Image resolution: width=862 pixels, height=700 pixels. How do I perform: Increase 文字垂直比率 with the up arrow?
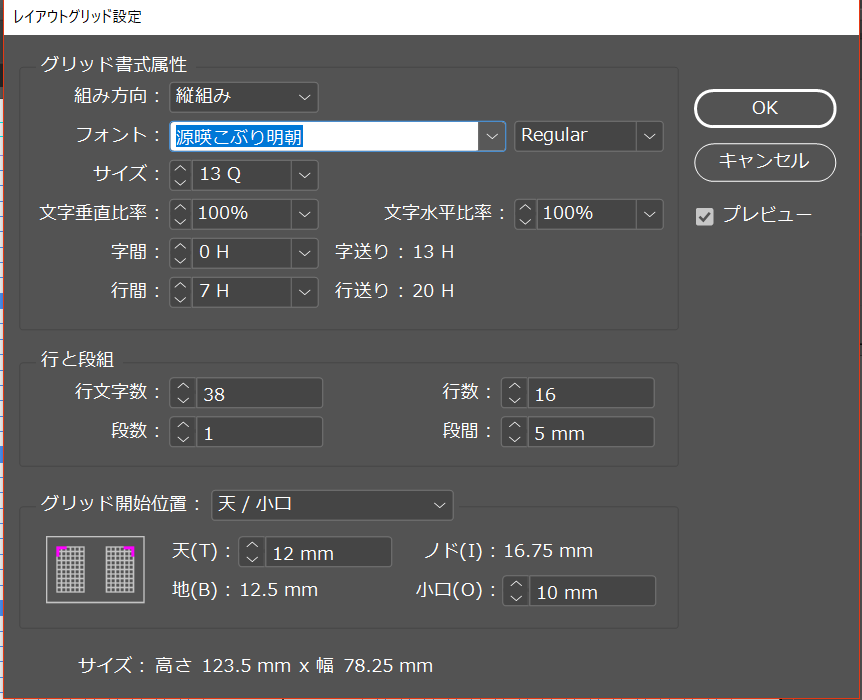coord(180,207)
